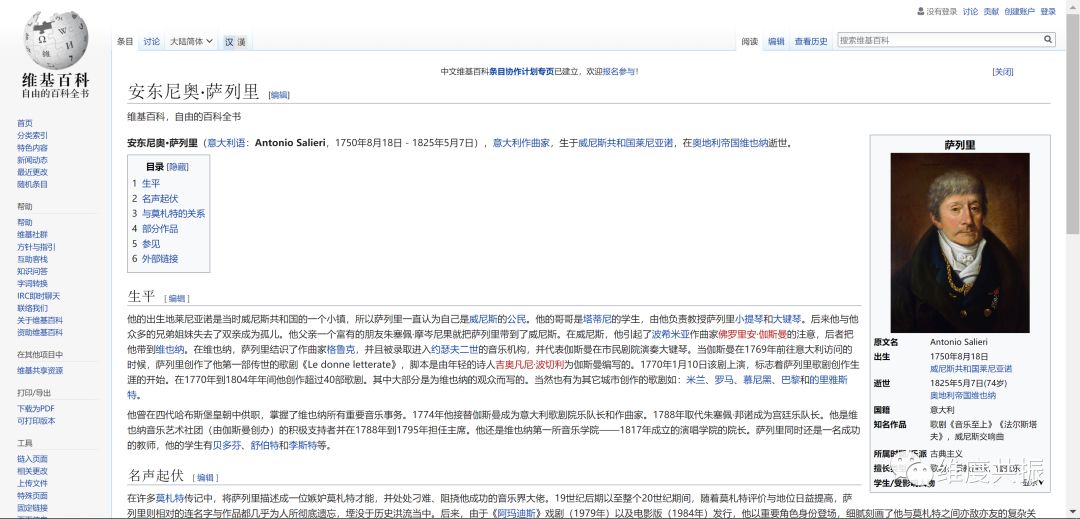
Task: Collapse the table of contents via 隐藏
Action: 177,167
